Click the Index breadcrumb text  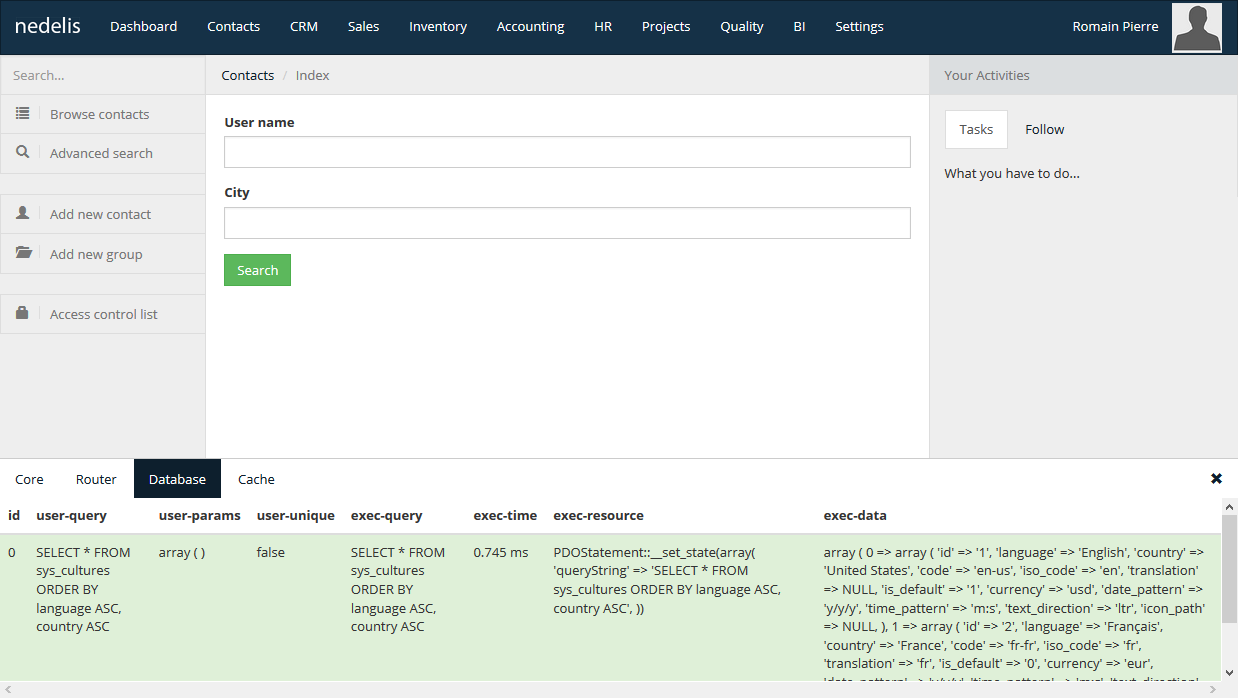[x=312, y=75]
